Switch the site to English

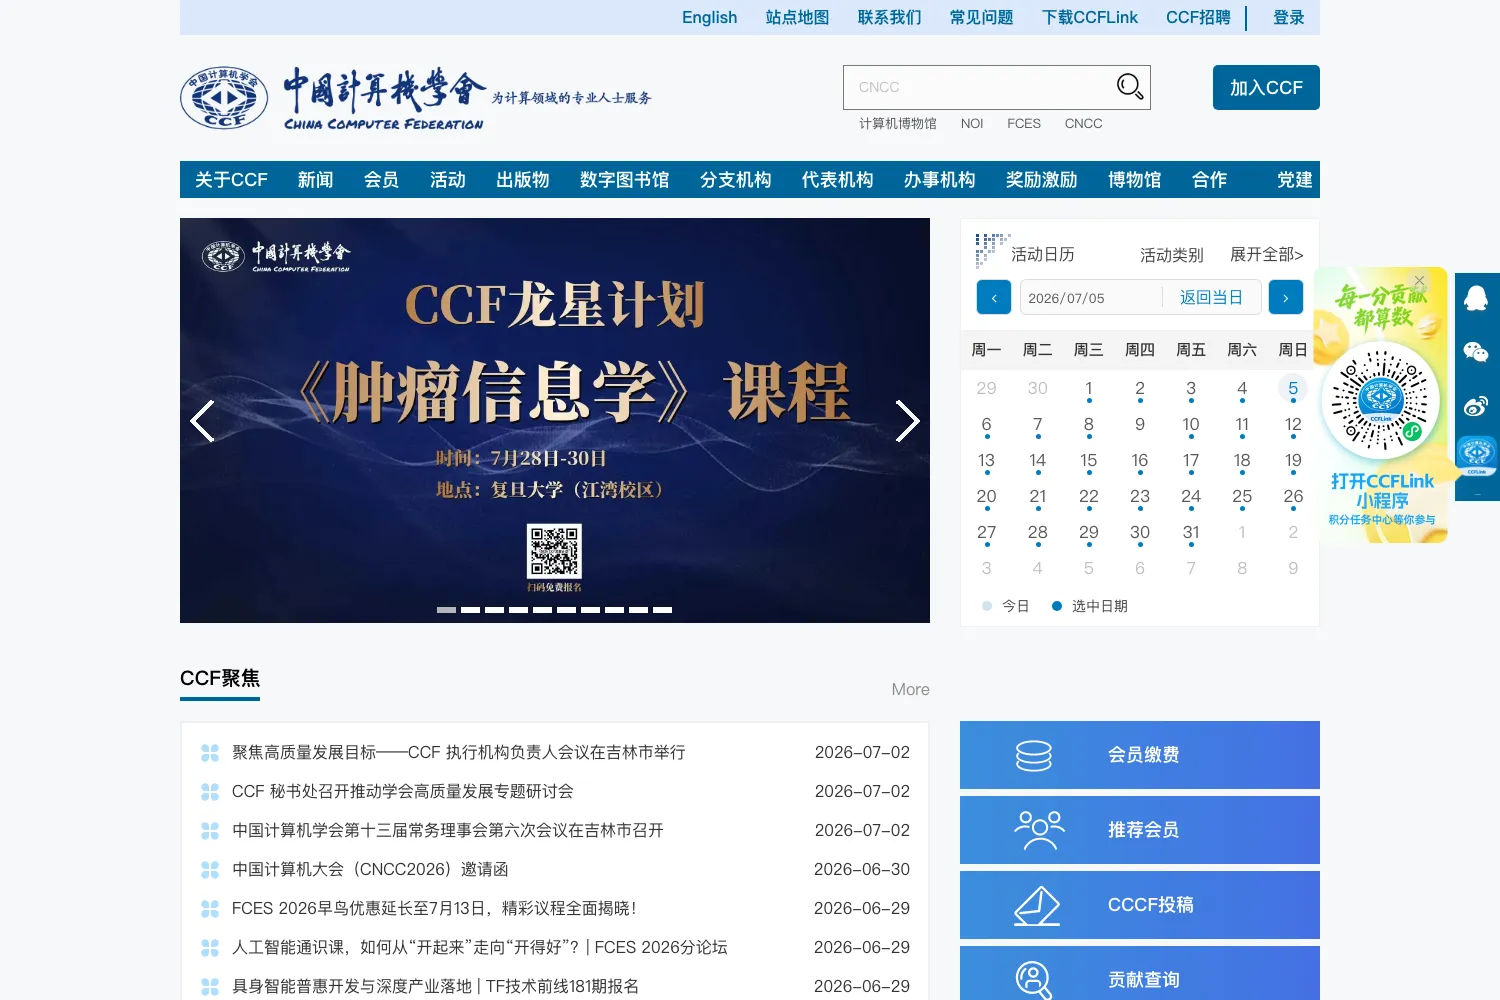pos(709,17)
